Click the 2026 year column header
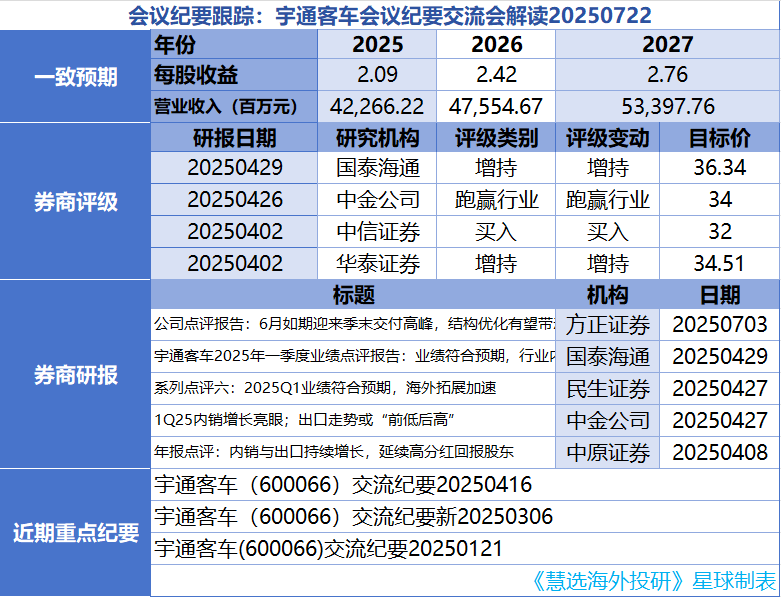Image resolution: width=781 pixels, height=597 pixels. 497,45
